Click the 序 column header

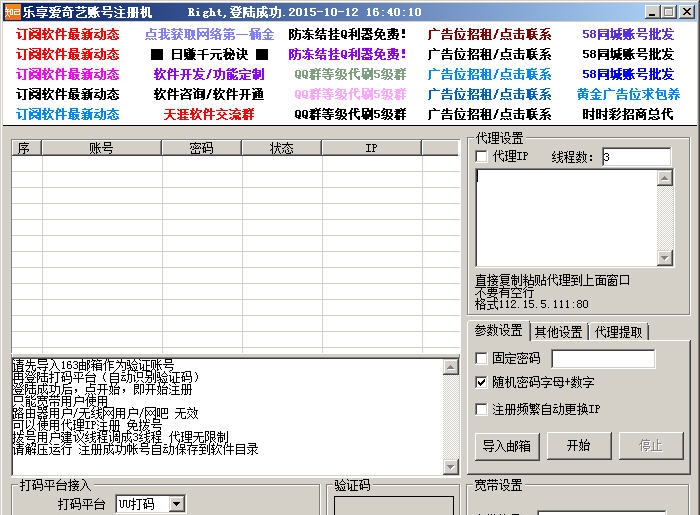27,148
